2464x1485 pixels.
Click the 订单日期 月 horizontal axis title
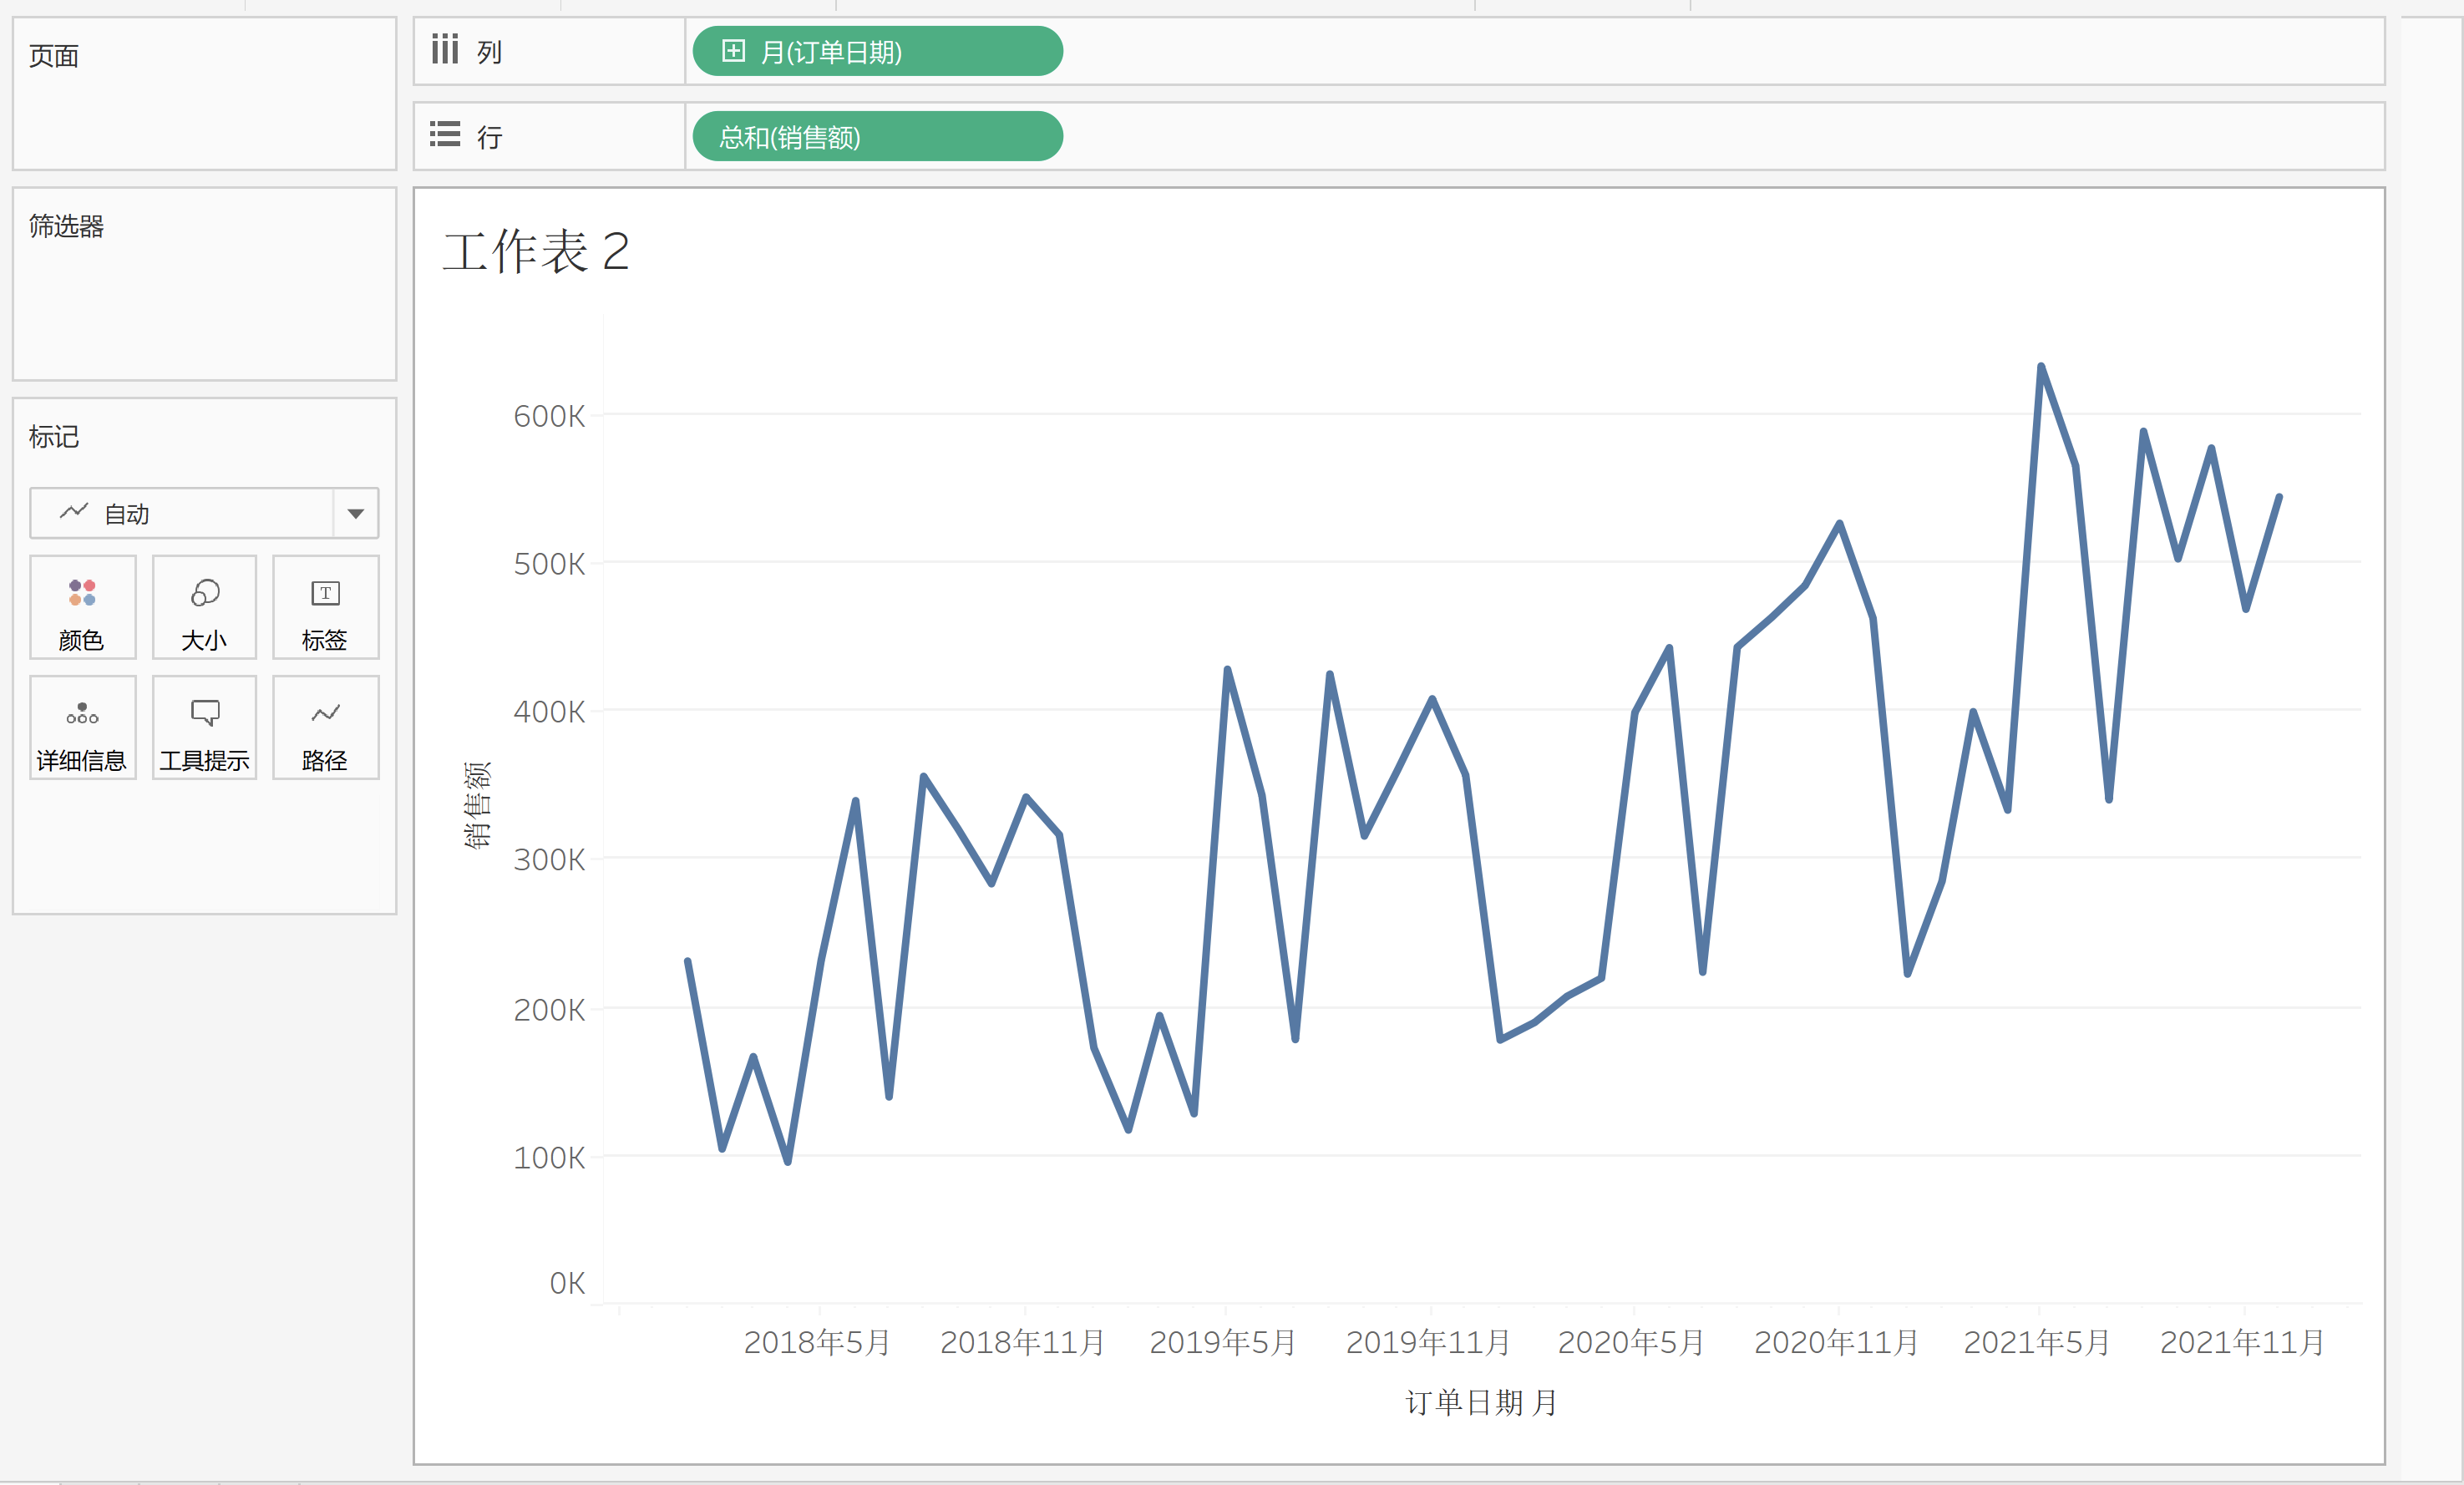click(1481, 1402)
